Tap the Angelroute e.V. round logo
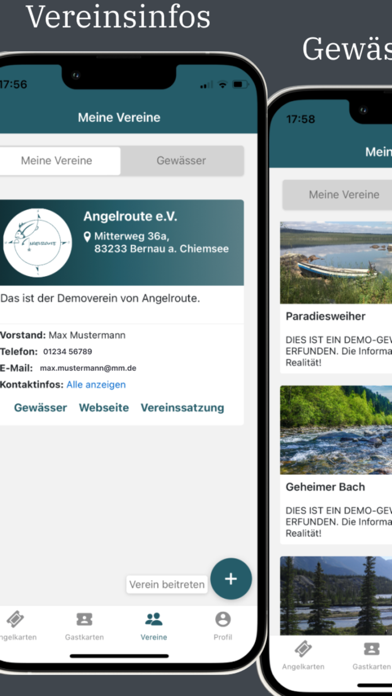The height and width of the screenshot is (696, 392). (37, 243)
